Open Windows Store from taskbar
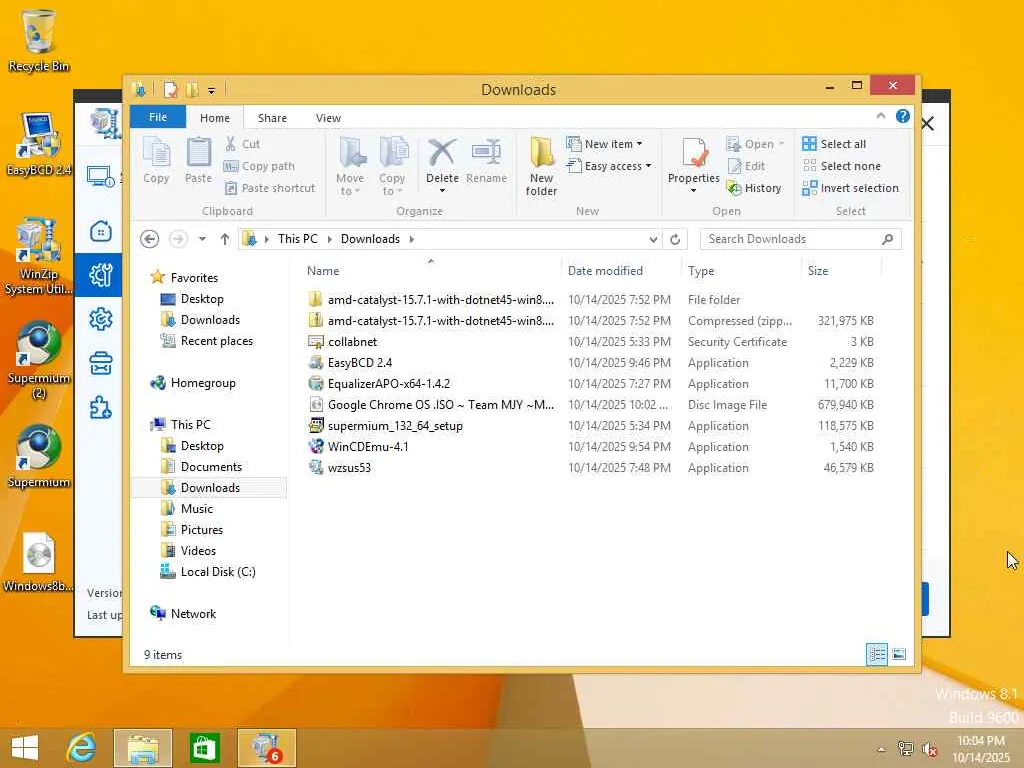The width and height of the screenshot is (1024, 768). coord(204,748)
